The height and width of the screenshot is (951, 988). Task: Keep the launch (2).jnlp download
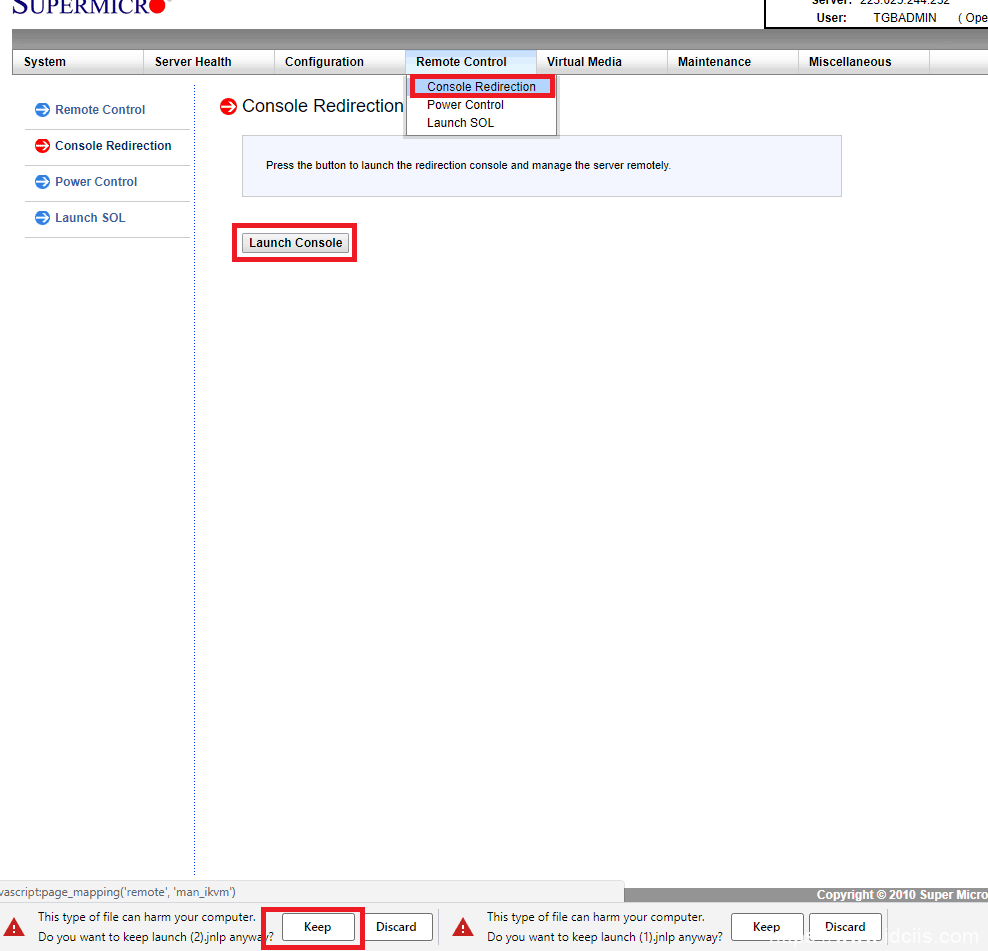[317, 927]
